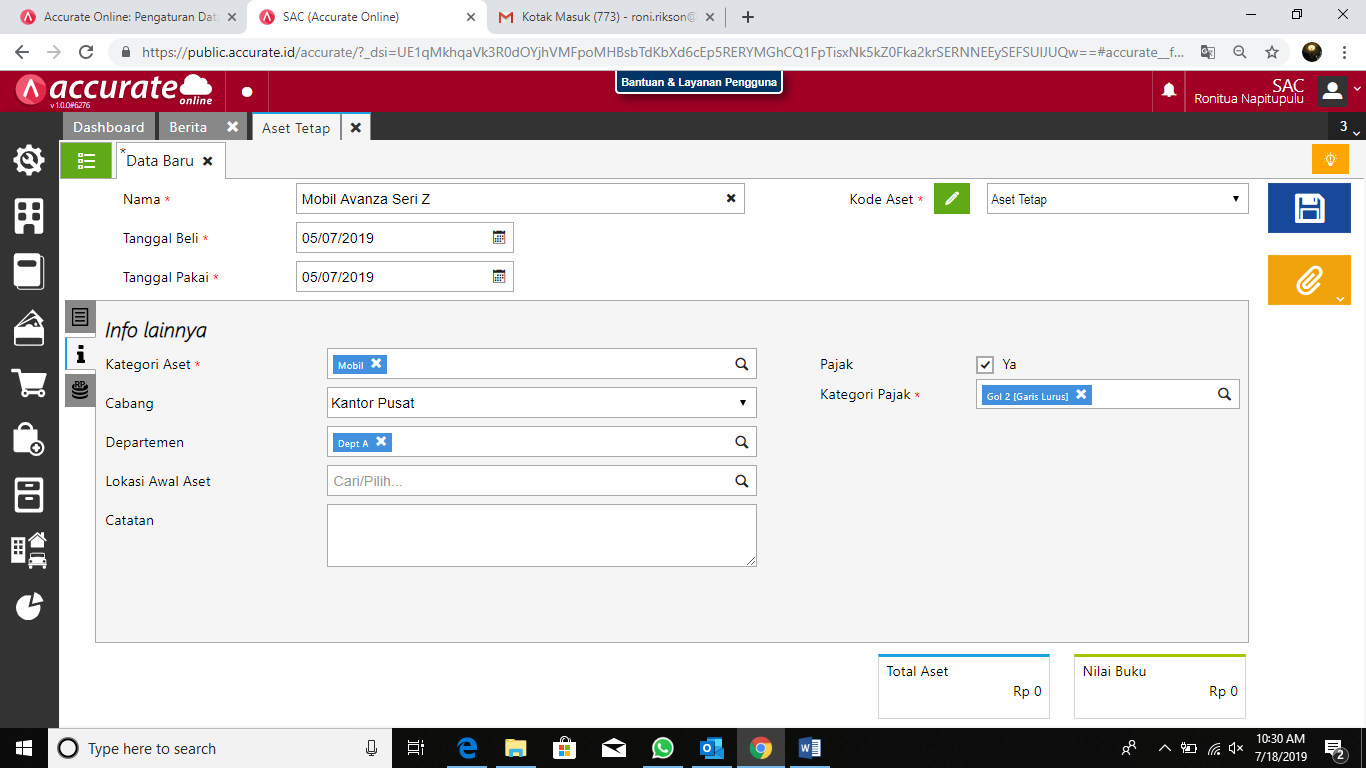Switch to the Berita tab
The height and width of the screenshot is (768, 1366).
tap(188, 127)
